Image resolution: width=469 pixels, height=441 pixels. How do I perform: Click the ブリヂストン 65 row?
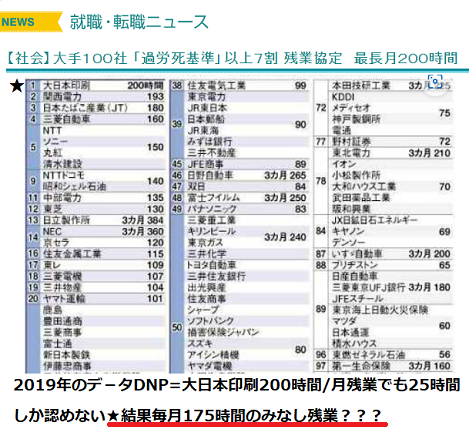click(383, 265)
